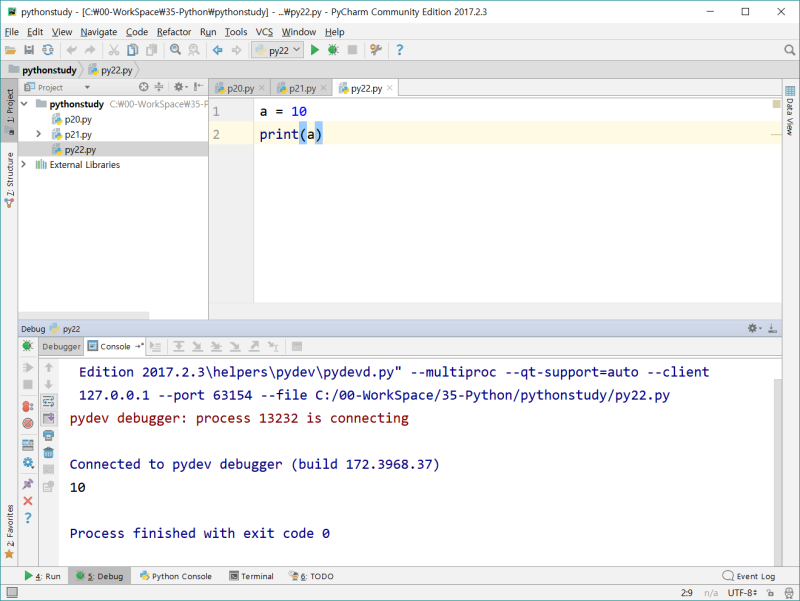Click the Scroll from Source target icon
The height and width of the screenshot is (601, 800).
tap(143, 87)
